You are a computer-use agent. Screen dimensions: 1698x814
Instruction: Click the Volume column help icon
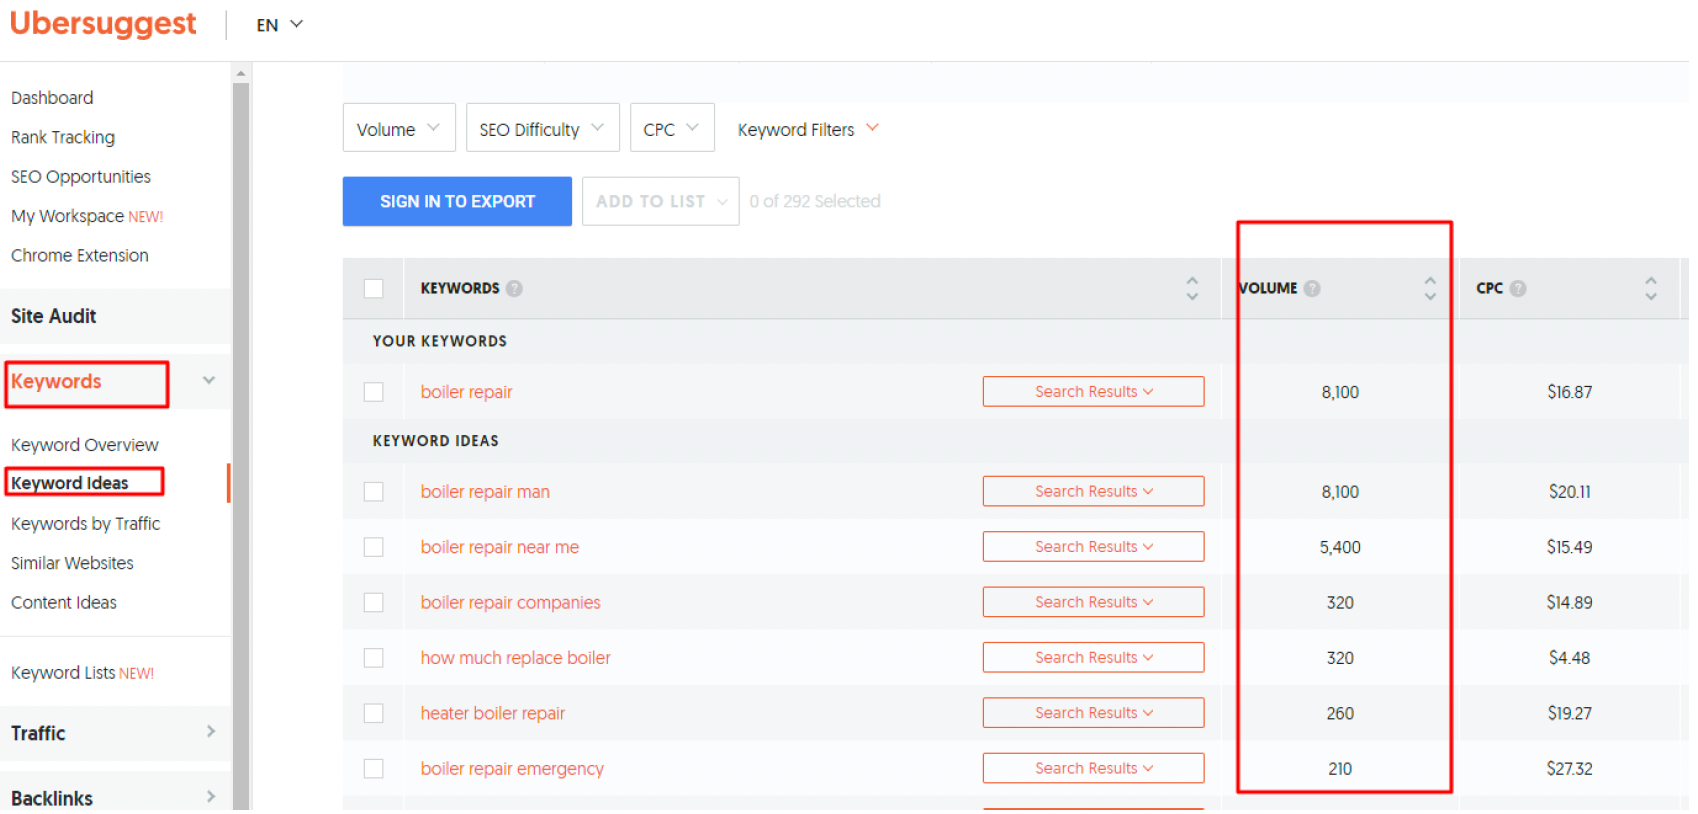[x=1312, y=288]
